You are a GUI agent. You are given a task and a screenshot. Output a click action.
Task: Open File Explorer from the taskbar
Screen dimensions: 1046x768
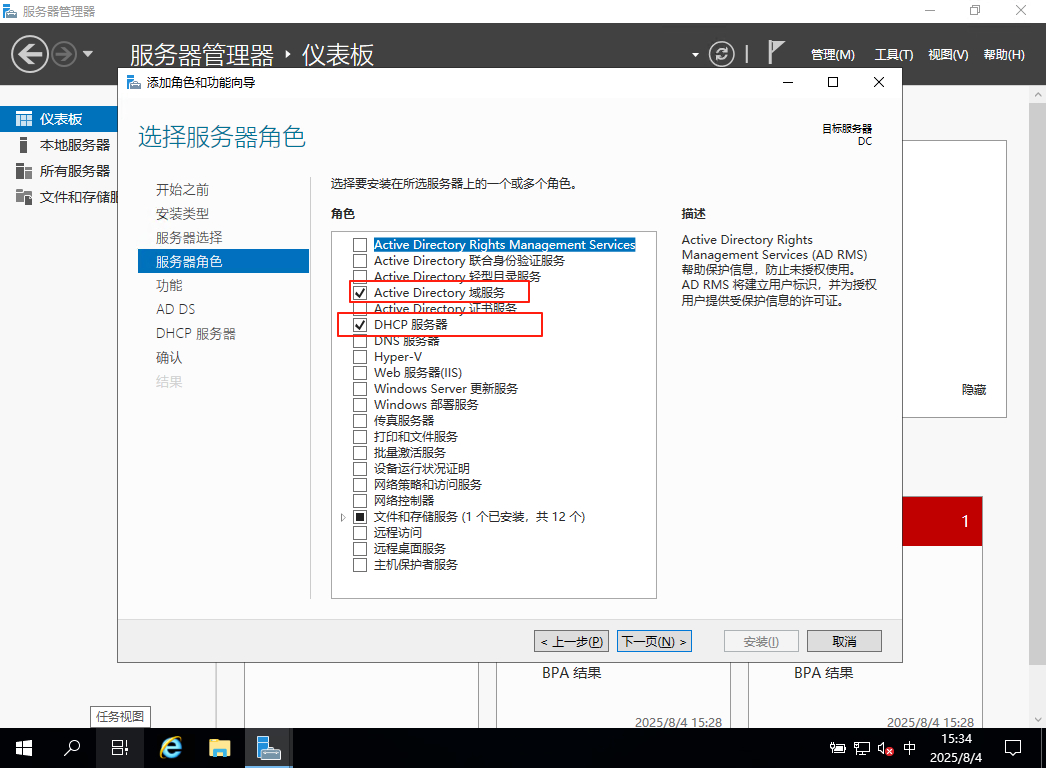click(x=219, y=748)
